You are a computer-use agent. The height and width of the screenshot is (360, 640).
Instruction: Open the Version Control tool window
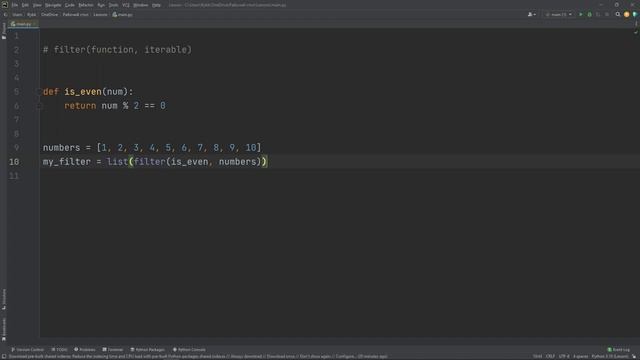click(27, 350)
